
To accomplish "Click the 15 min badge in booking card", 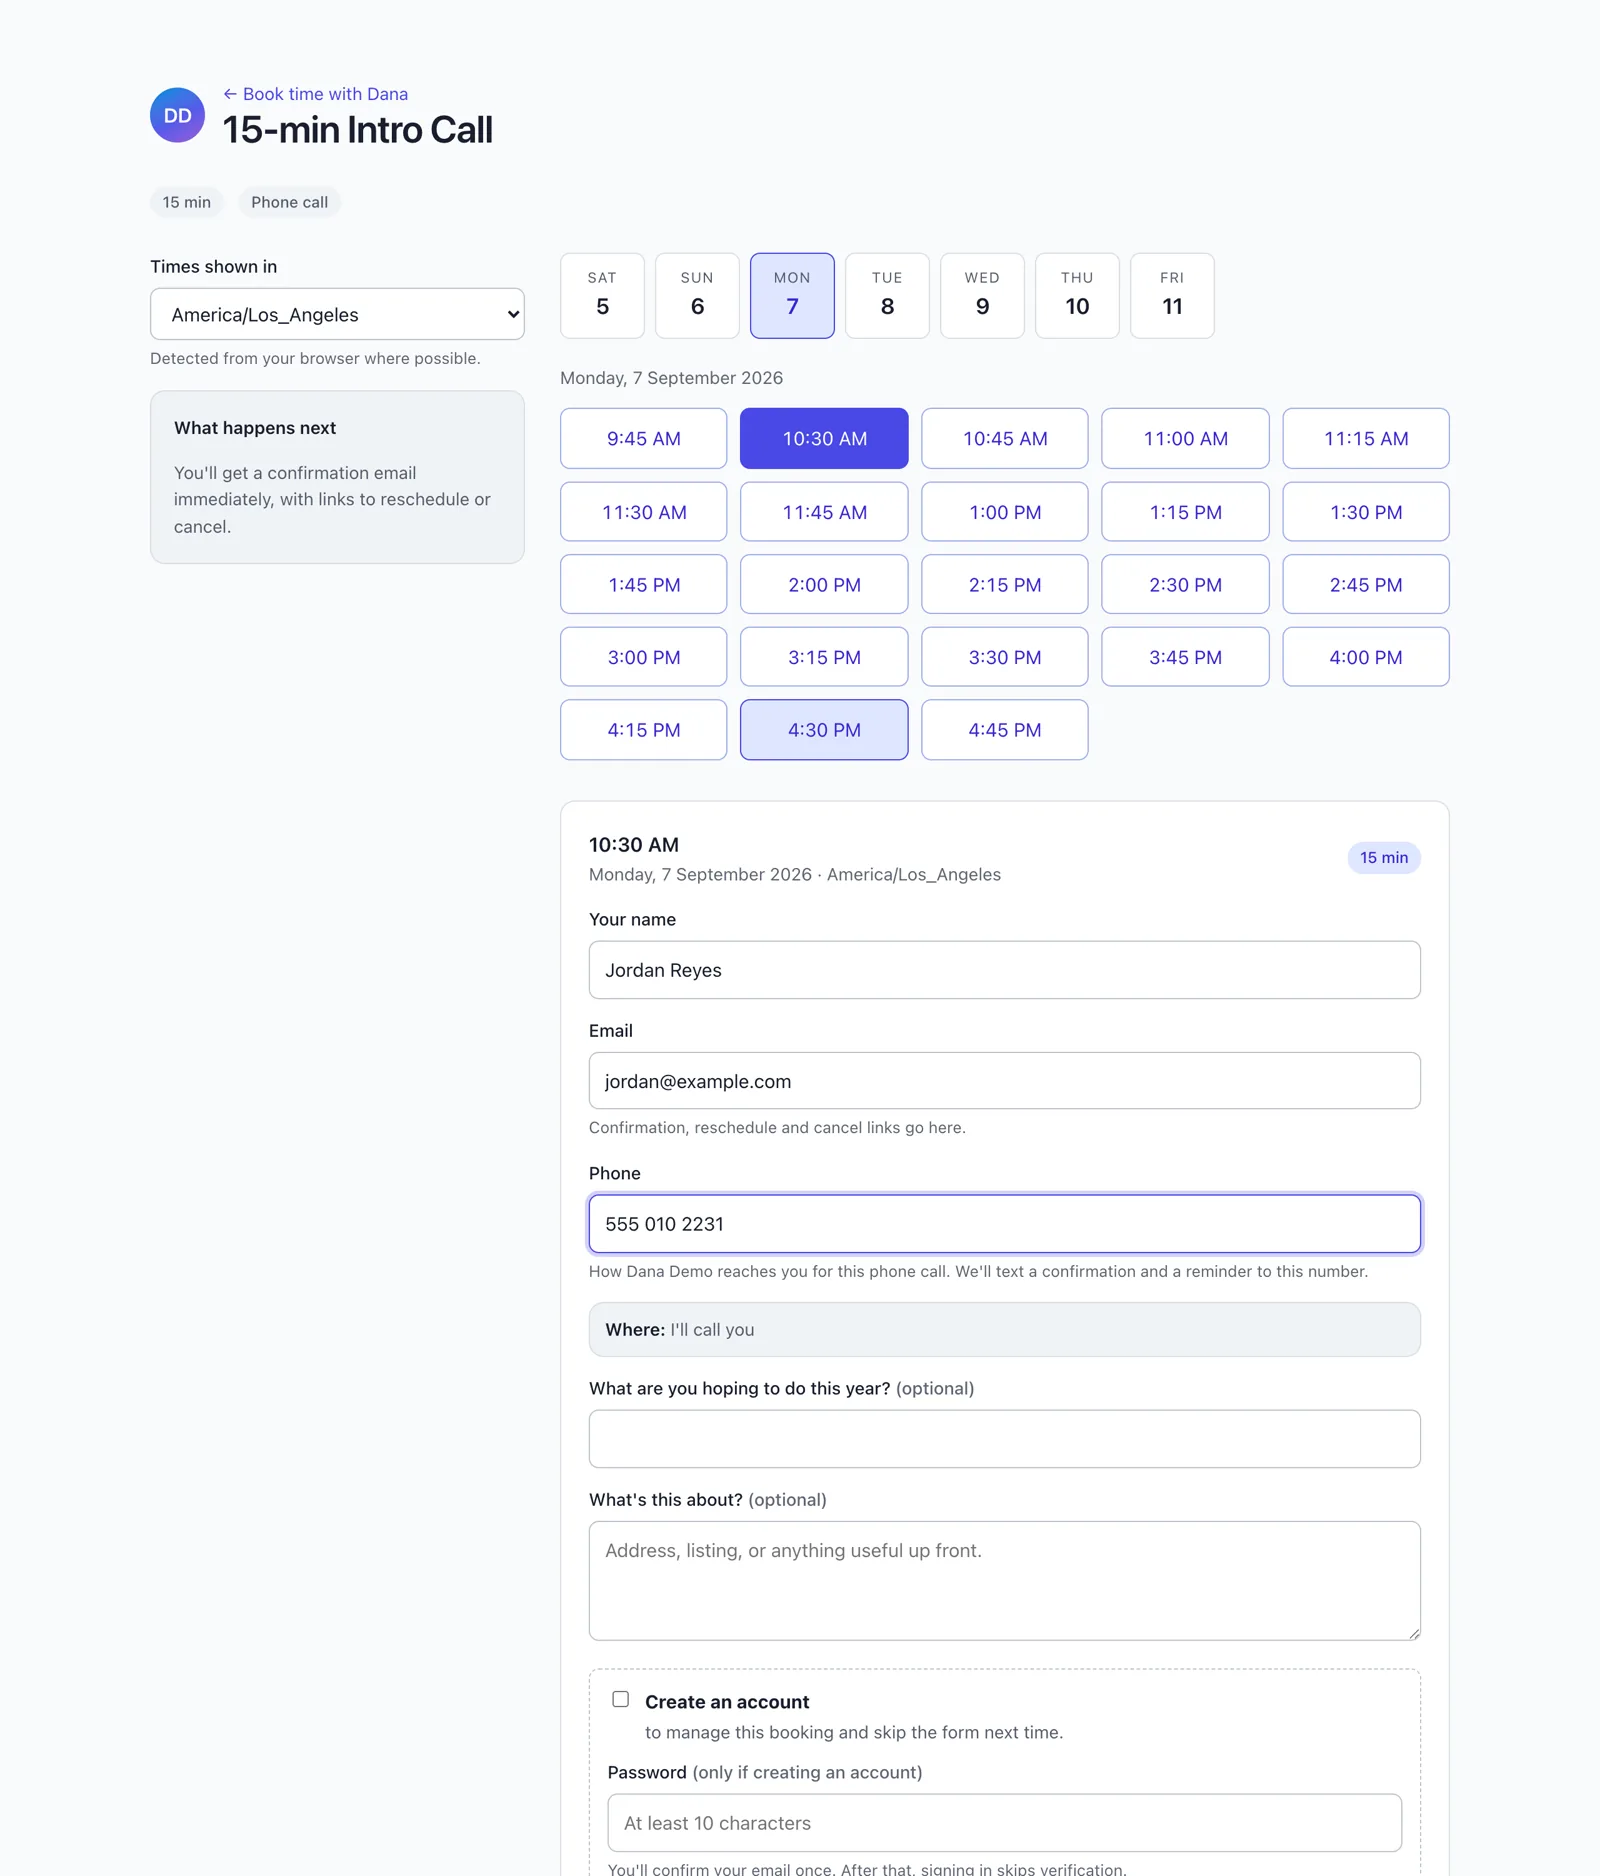I will (x=1384, y=858).
